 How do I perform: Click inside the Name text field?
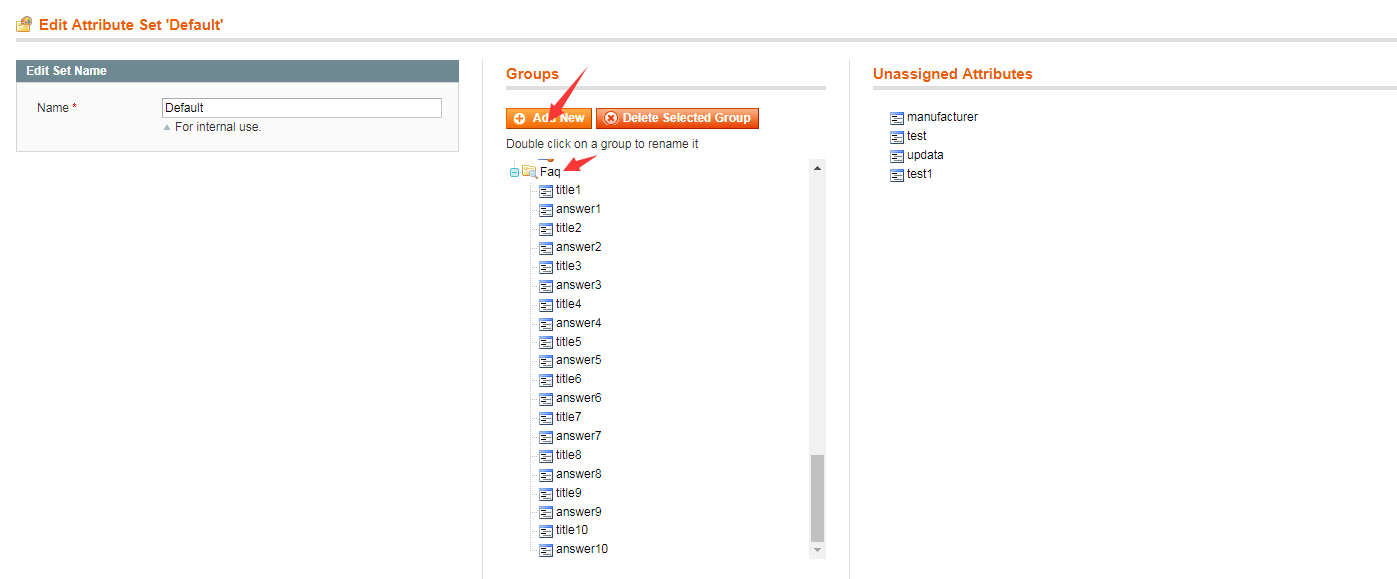point(300,107)
